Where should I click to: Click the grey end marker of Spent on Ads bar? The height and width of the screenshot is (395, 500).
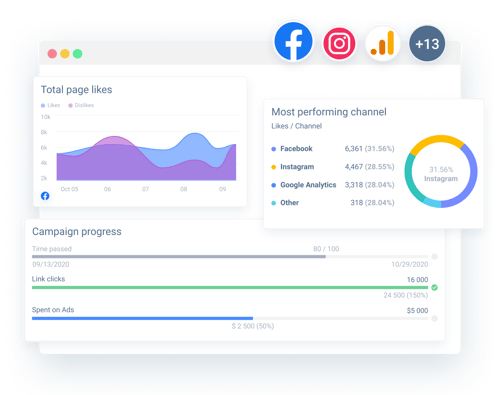(434, 318)
